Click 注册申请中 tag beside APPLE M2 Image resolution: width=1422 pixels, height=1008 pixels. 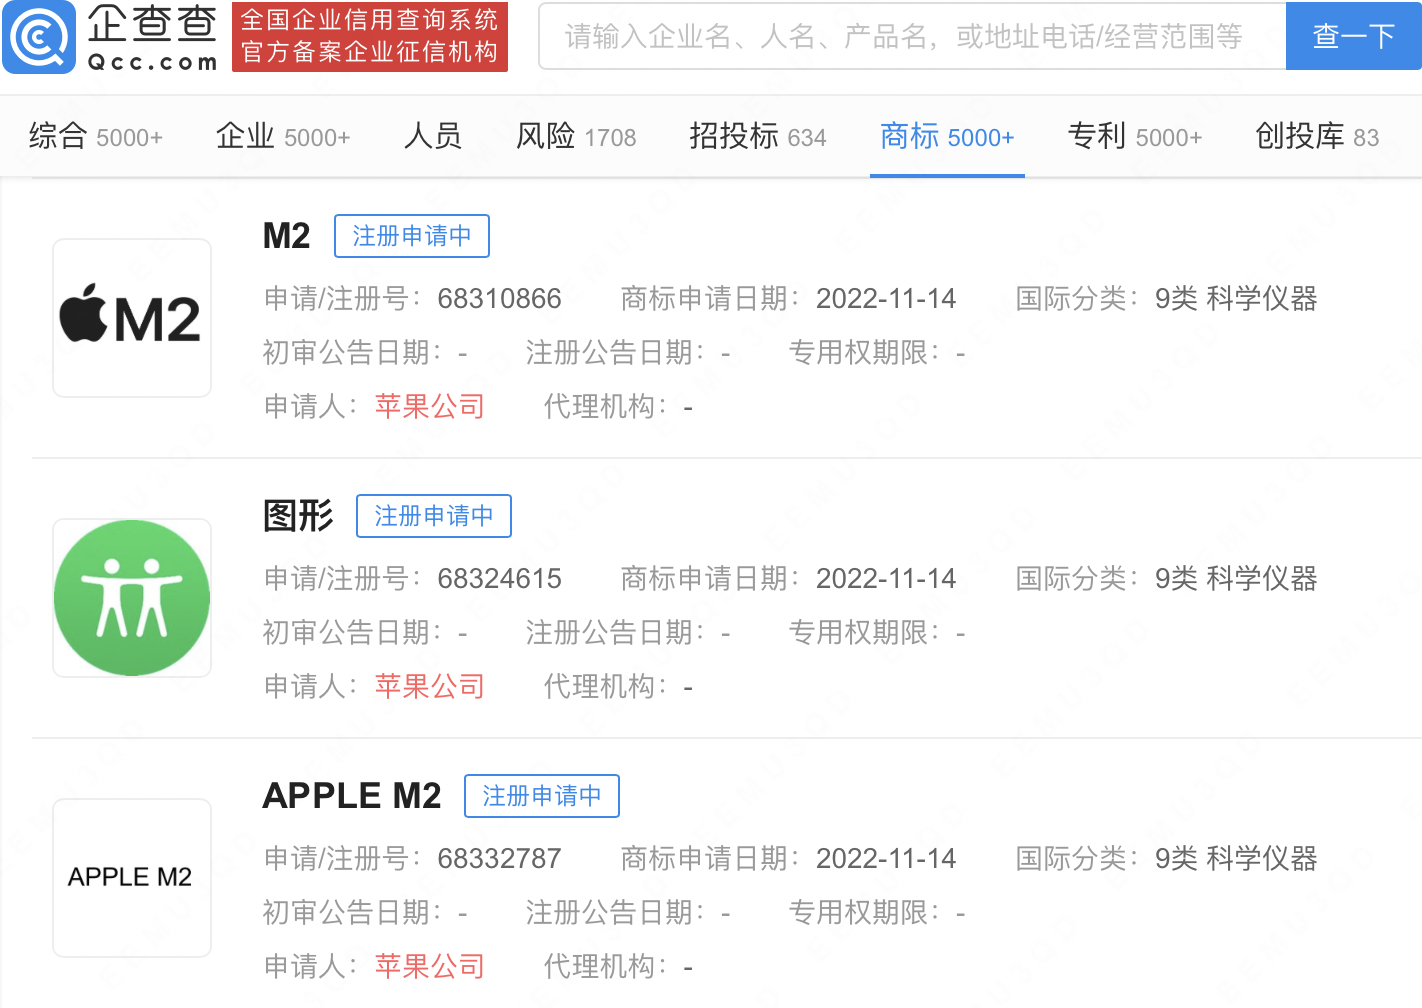(542, 796)
